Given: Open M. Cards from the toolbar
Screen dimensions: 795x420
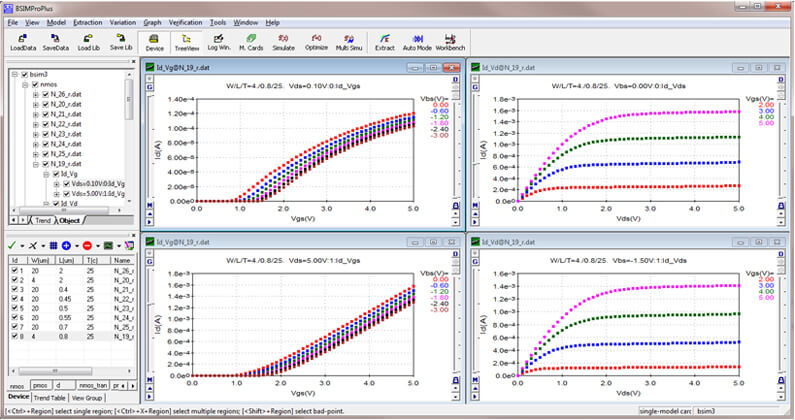Looking at the screenshot, I should pyautogui.click(x=251, y=42).
